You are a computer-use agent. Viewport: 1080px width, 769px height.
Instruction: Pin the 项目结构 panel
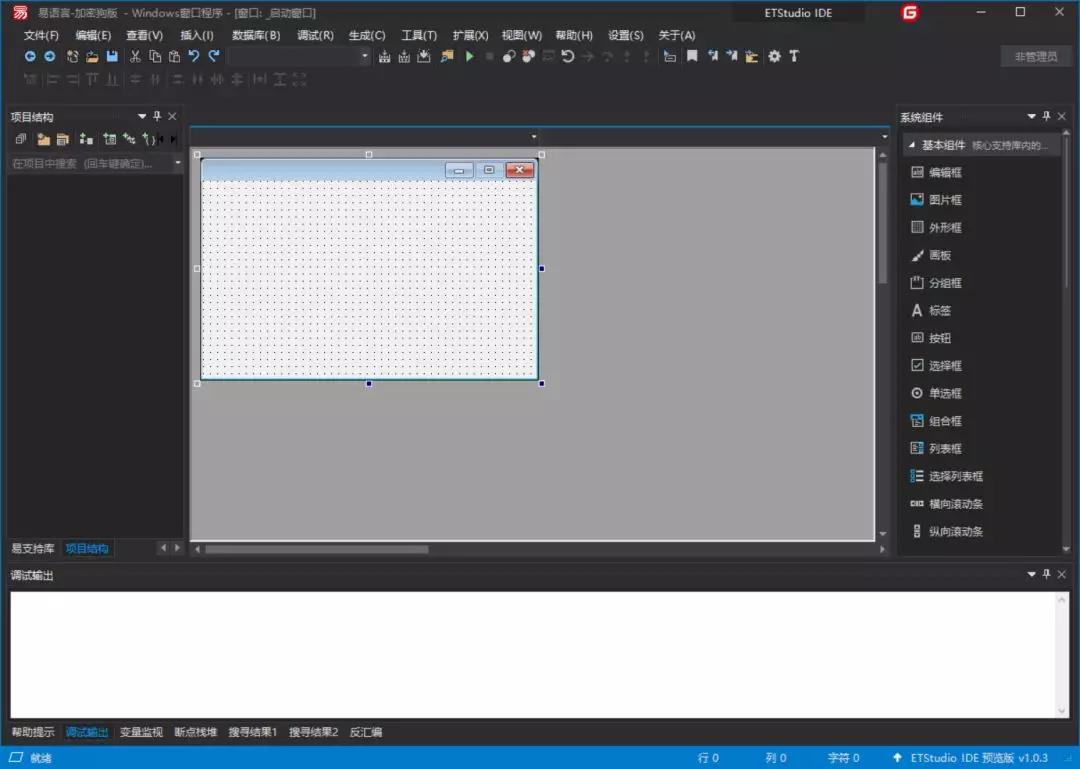point(156,116)
